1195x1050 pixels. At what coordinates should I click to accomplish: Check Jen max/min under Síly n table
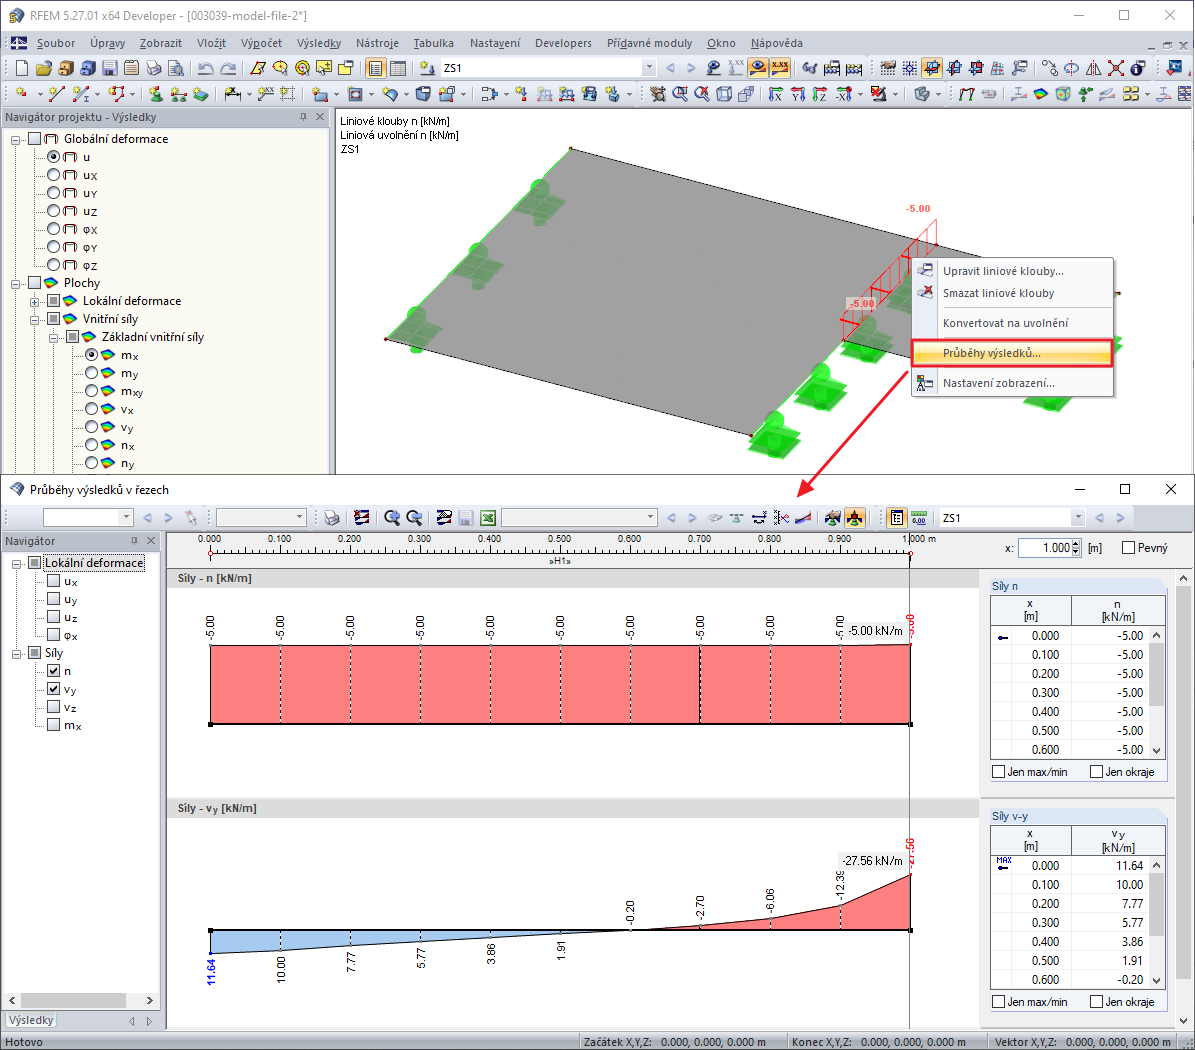coord(998,772)
